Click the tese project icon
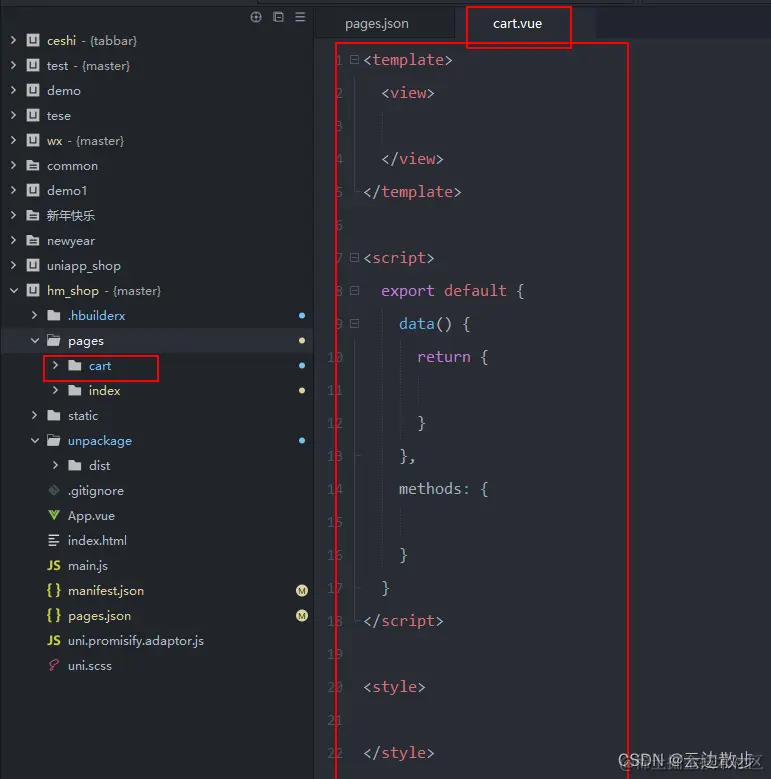 (33, 115)
